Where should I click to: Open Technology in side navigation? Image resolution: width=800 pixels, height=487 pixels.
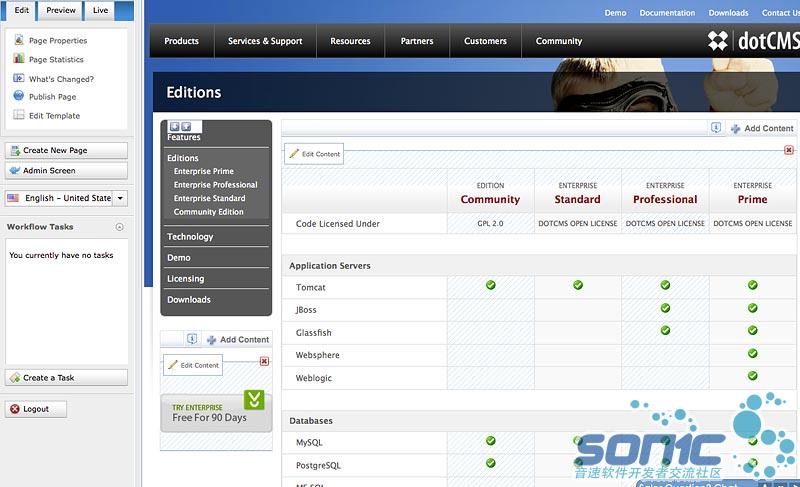point(190,237)
